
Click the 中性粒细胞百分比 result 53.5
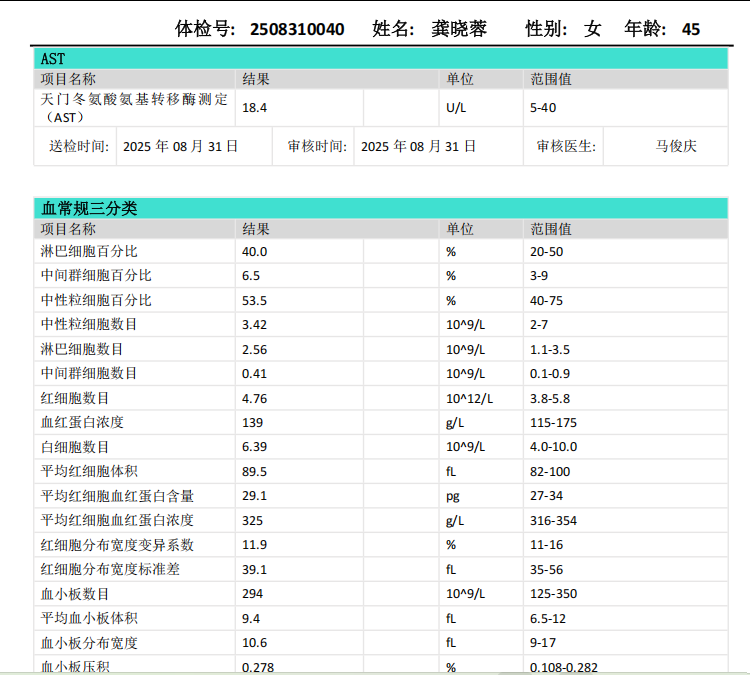(255, 300)
